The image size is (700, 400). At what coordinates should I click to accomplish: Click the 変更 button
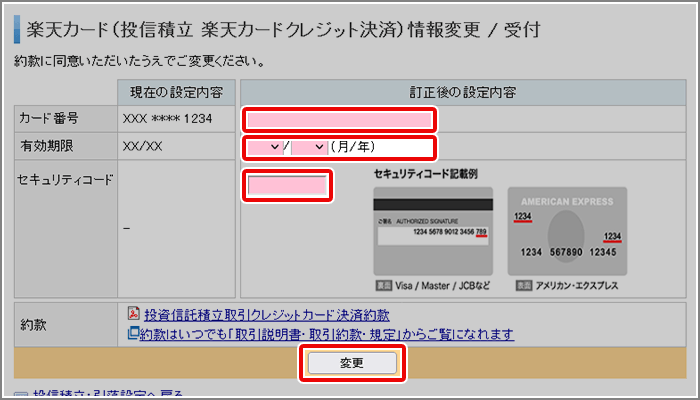[352, 363]
